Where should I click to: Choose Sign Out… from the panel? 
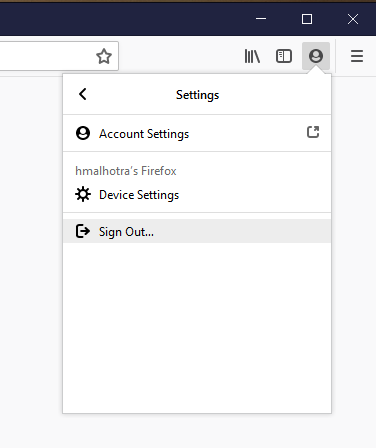click(x=197, y=231)
